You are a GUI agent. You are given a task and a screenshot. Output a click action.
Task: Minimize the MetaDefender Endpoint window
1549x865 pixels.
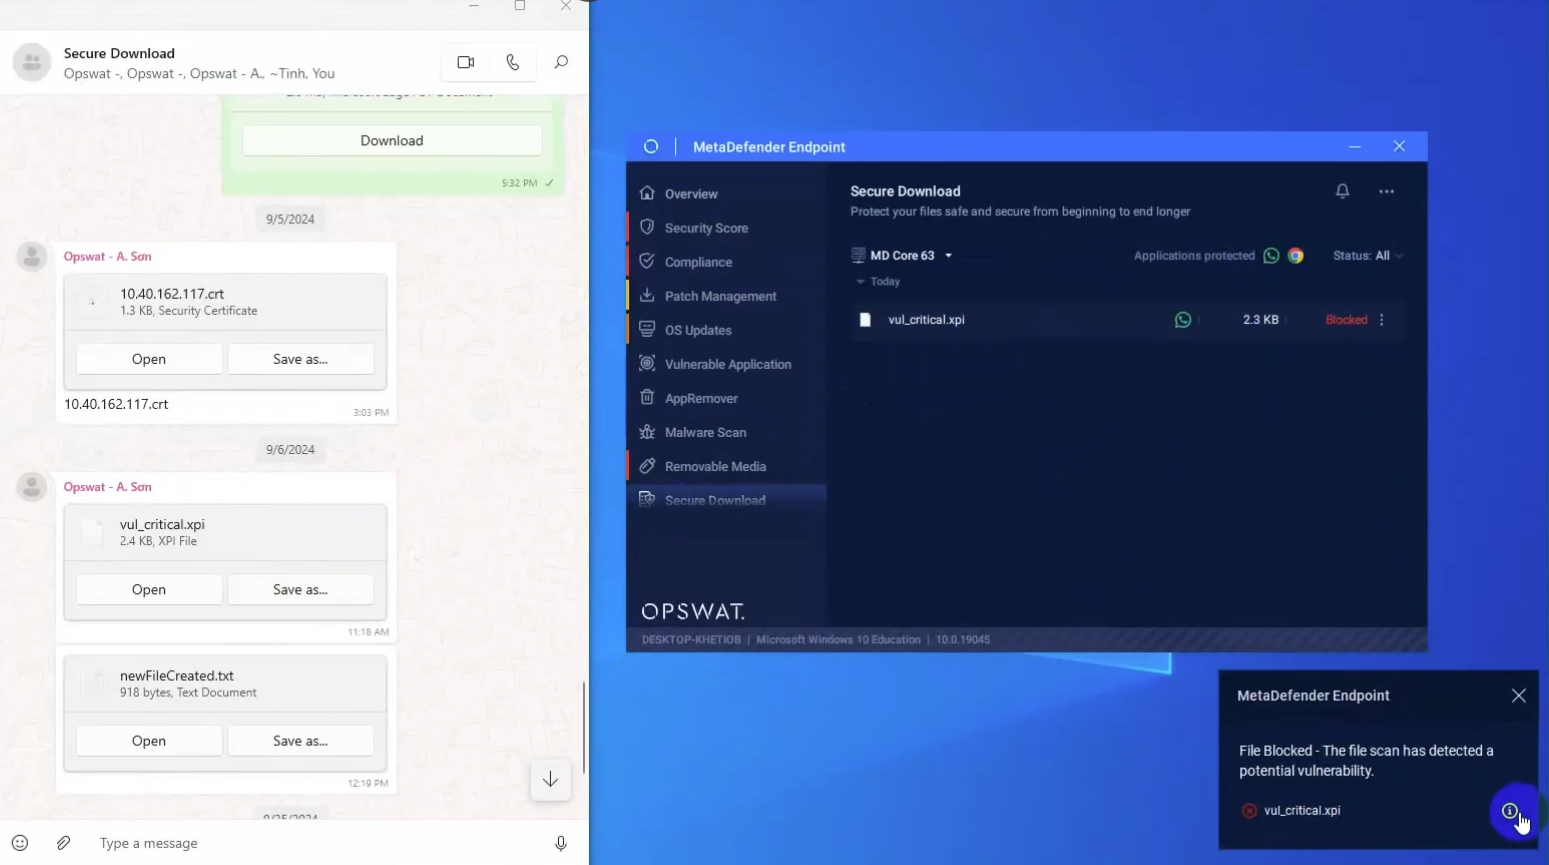tap(1354, 147)
